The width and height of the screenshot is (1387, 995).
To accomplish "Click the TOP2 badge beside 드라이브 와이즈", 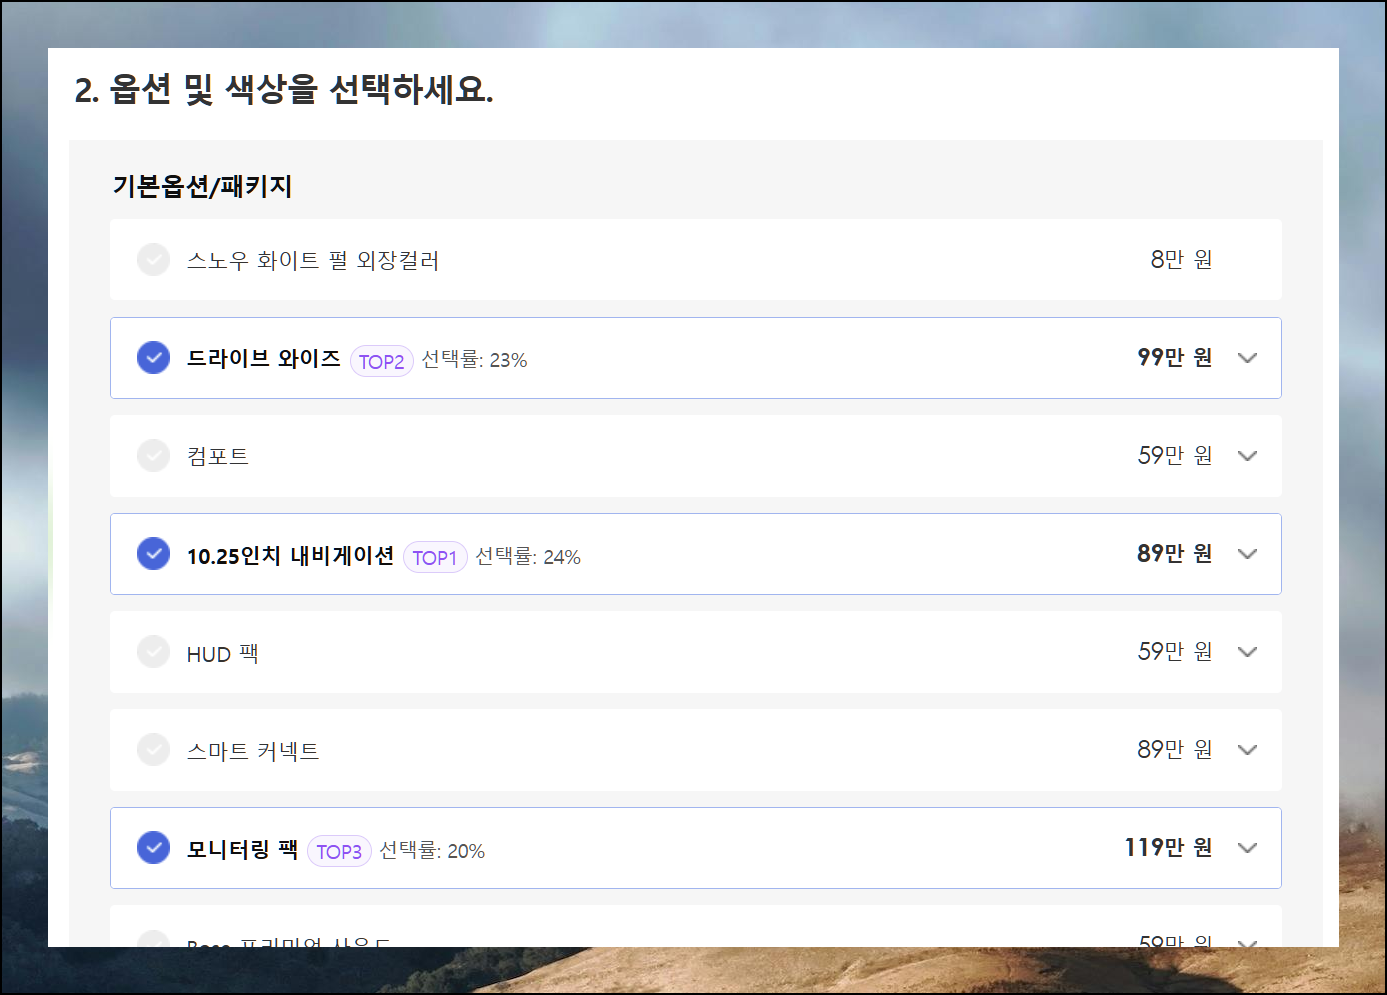I will (382, 361).
